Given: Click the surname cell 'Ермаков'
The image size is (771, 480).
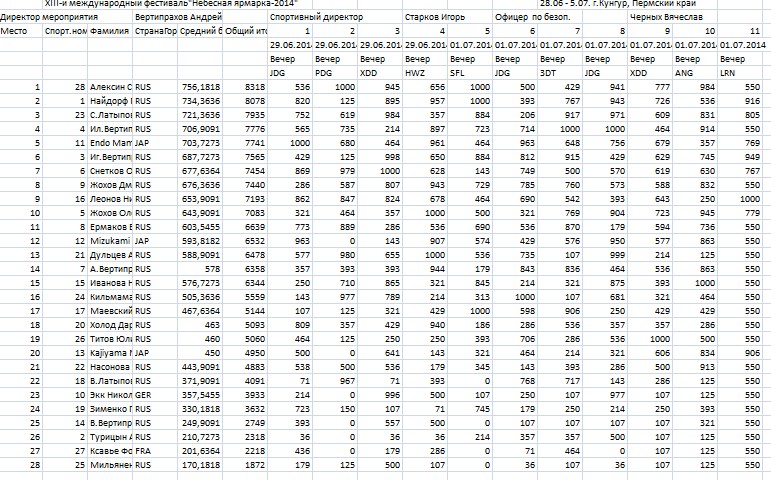Looking at the screenshot, I should pyautogui.click(x=110, y=227).
